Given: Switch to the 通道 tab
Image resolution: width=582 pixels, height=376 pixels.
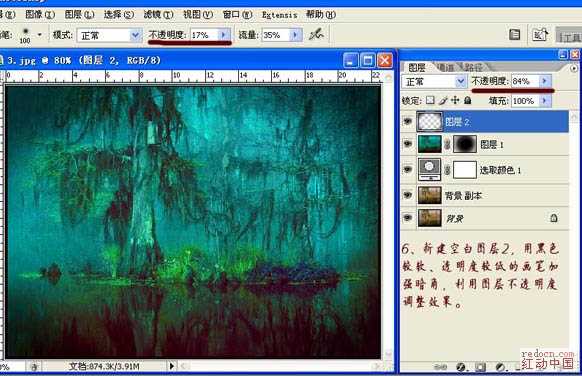Looking at the screenshot, I should tap(446, 68).
